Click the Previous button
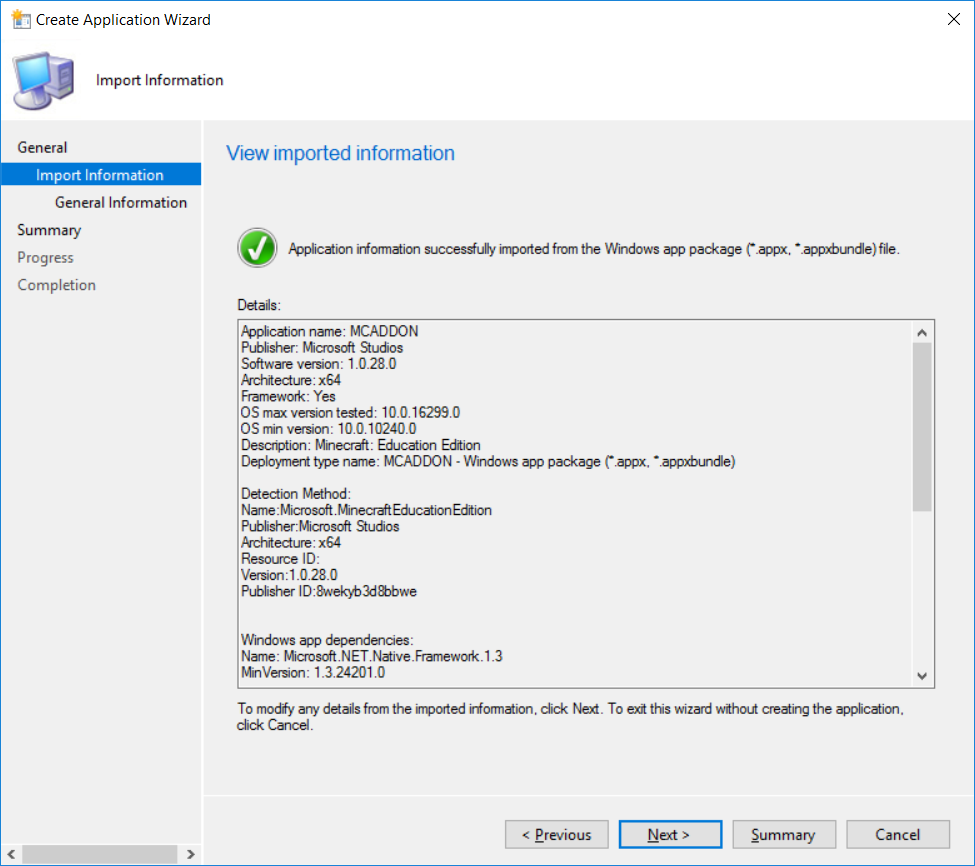 click(x=557, y=834)
